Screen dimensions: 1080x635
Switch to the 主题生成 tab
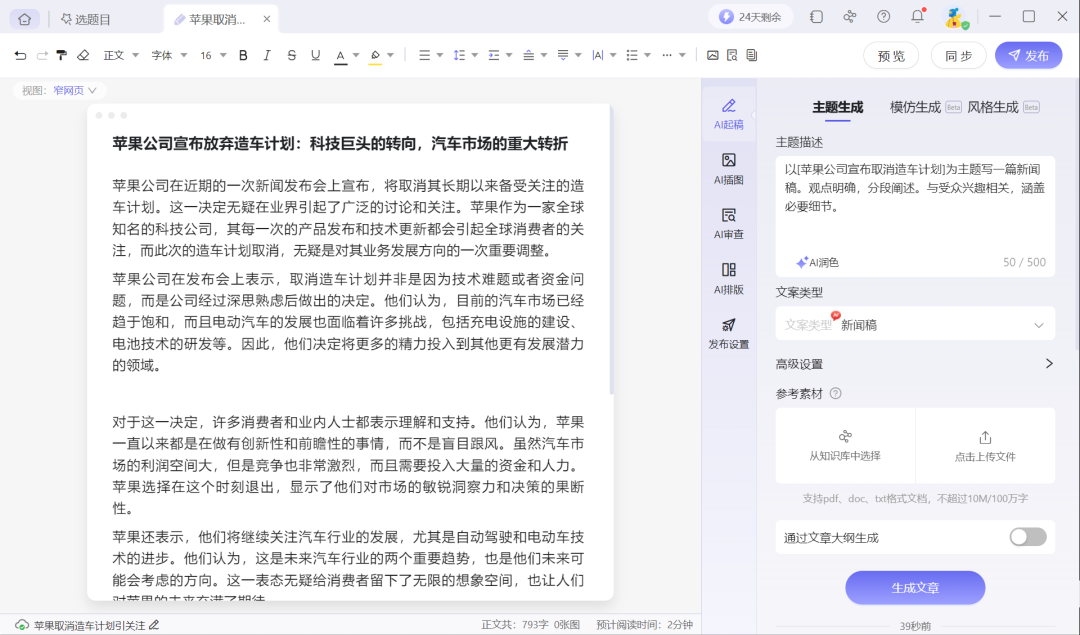point(838,107)
